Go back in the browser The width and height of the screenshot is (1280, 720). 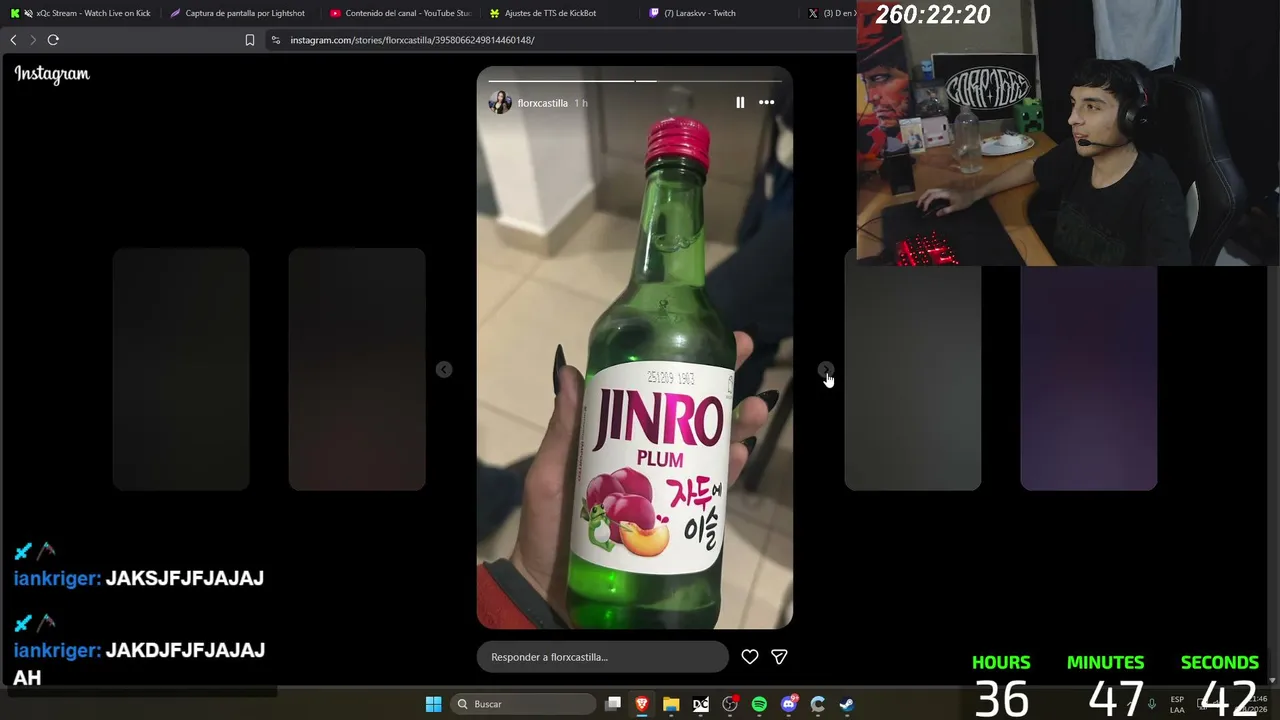(x=13, y=40)
